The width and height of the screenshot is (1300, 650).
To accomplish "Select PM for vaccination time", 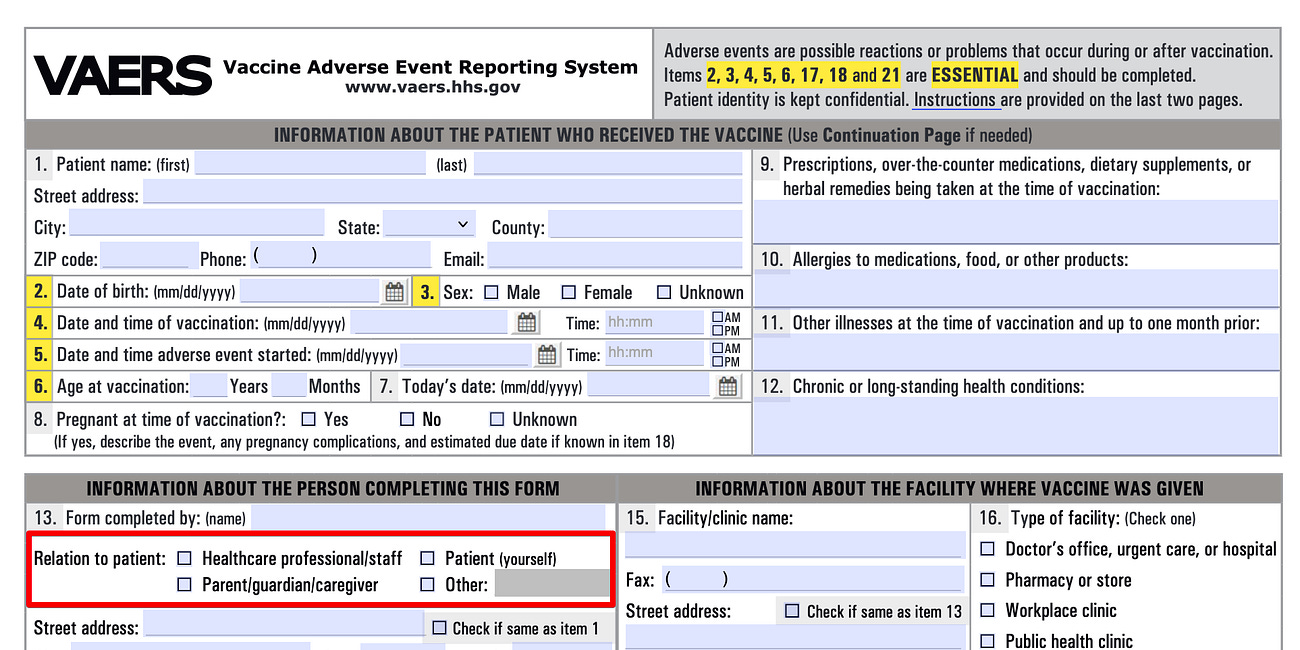I will [x=717, y=330].
